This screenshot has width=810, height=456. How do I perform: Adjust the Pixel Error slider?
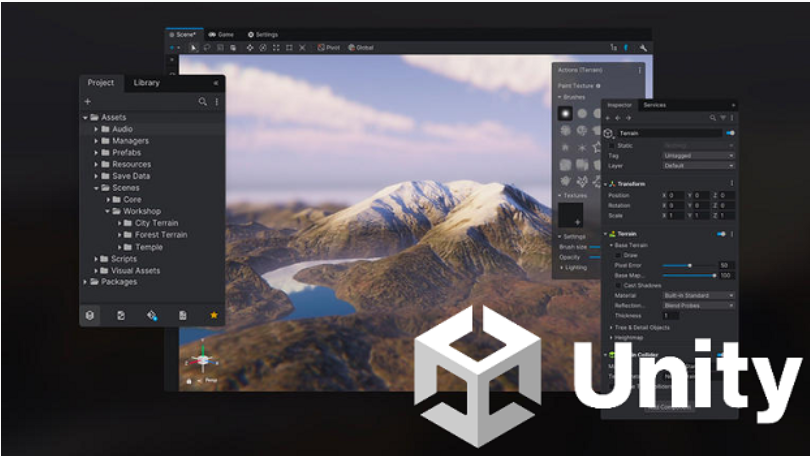690,265
